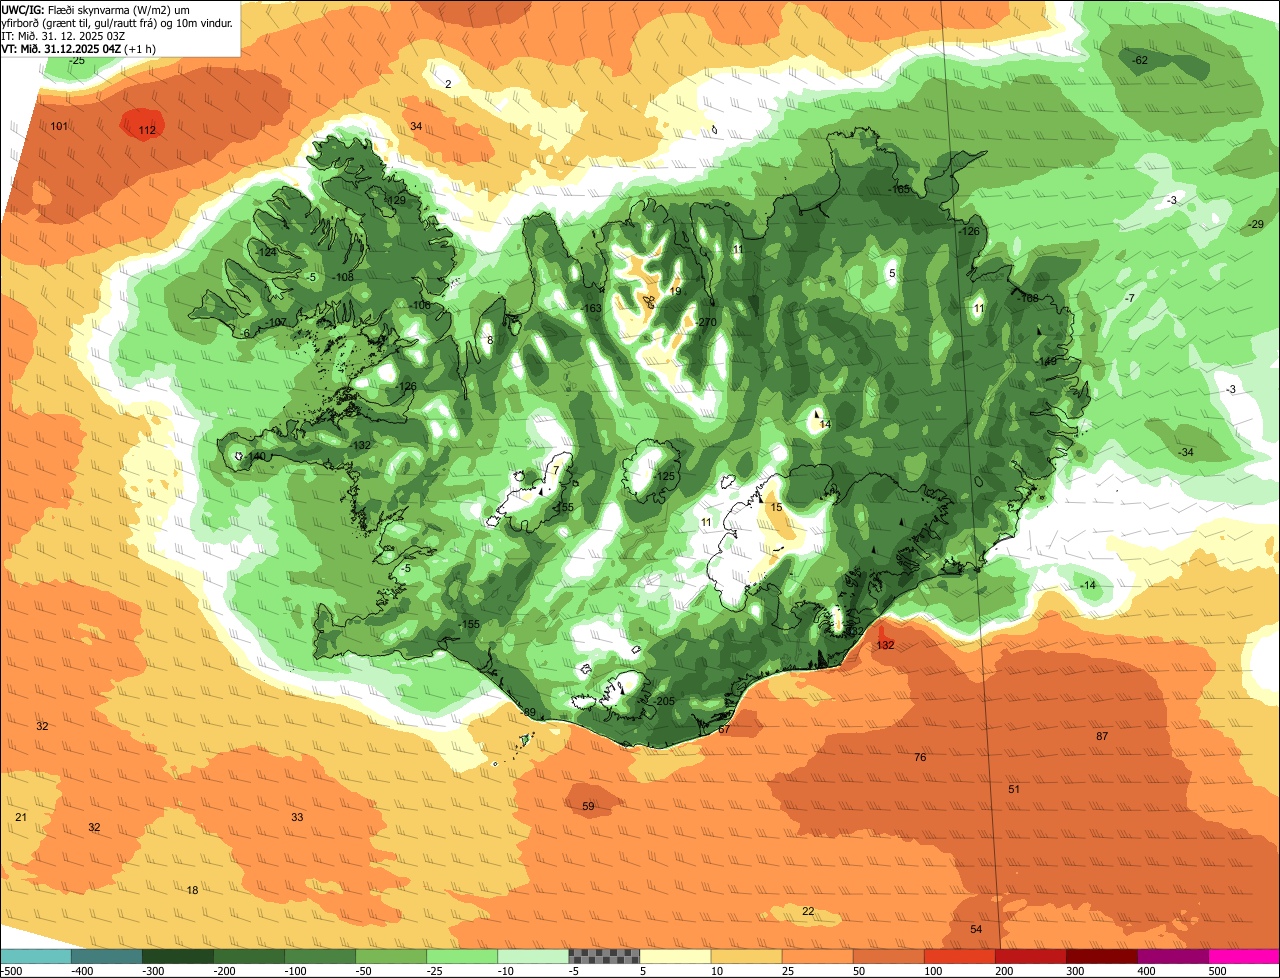The image size is (1280, 978).
Task: Click the '21' map value at the west edge
Action: click(21, 818)
